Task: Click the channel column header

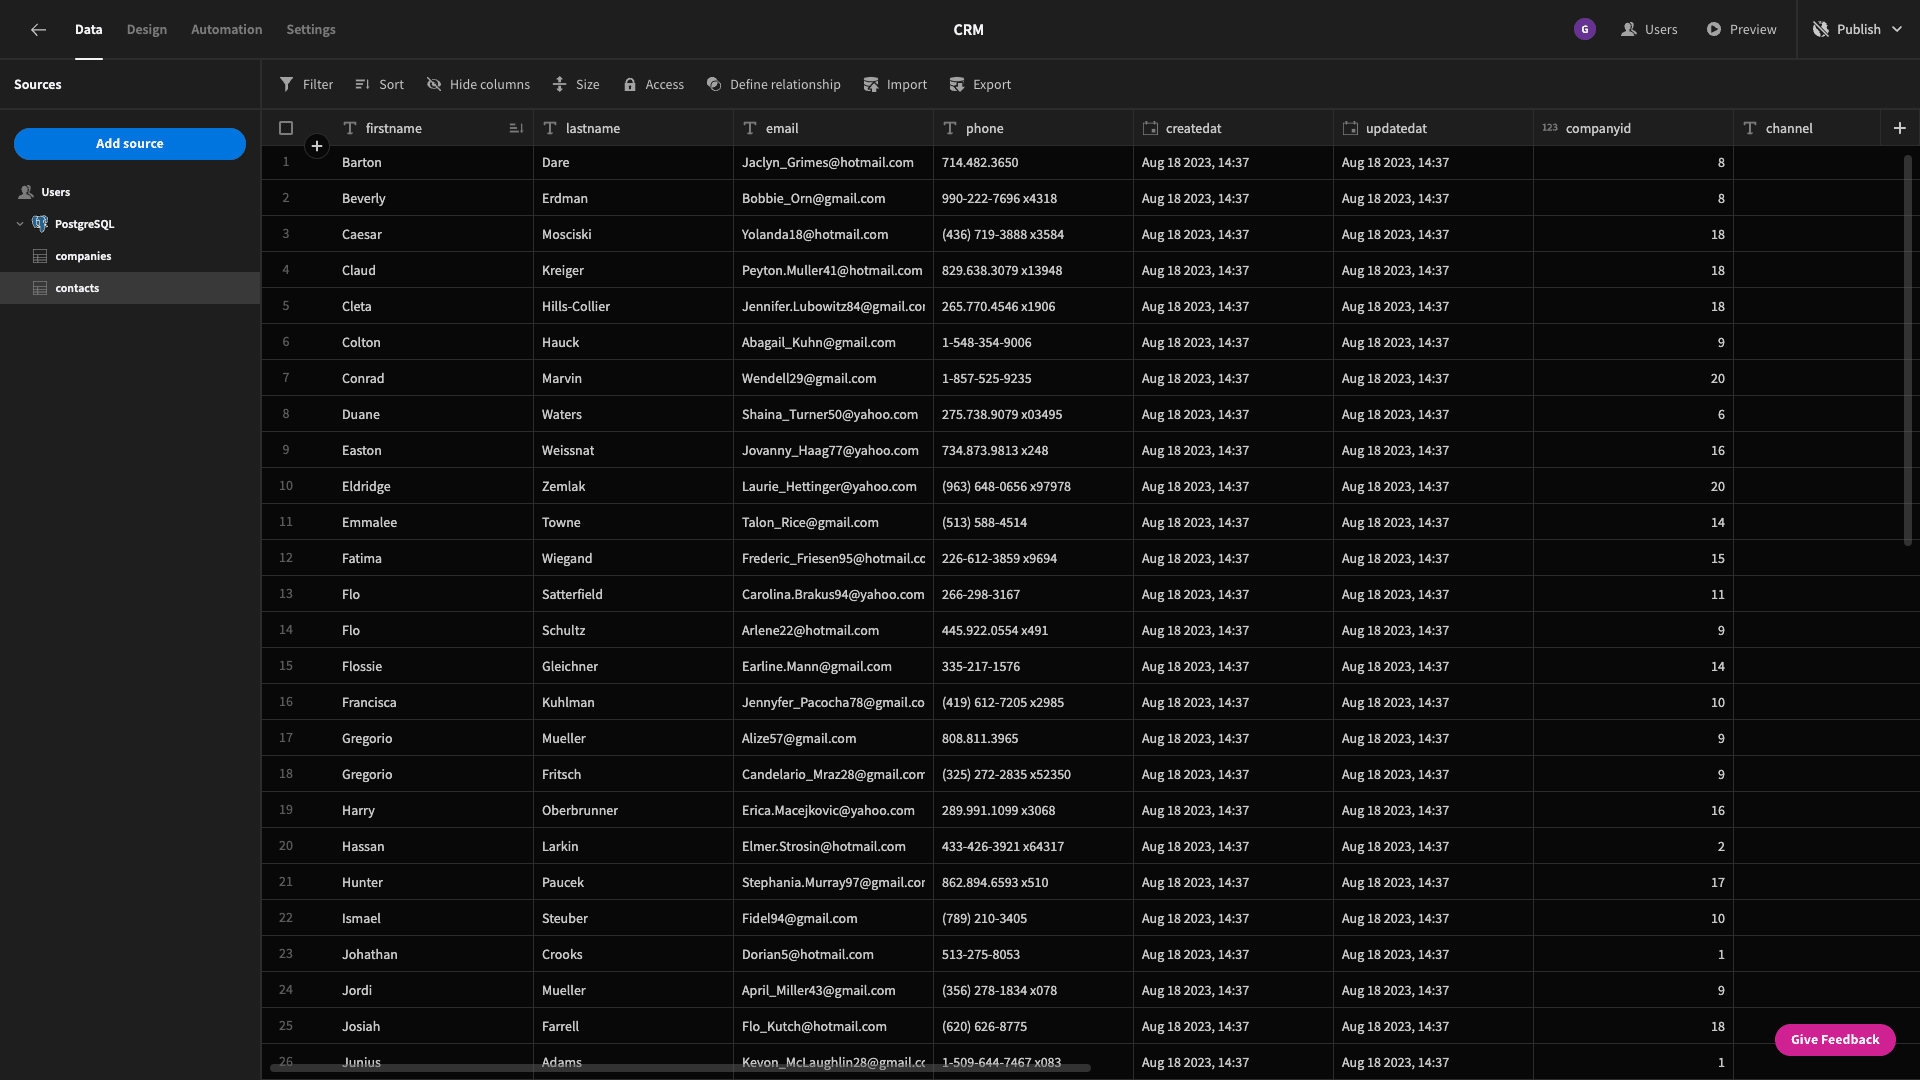Action: 1807,128
